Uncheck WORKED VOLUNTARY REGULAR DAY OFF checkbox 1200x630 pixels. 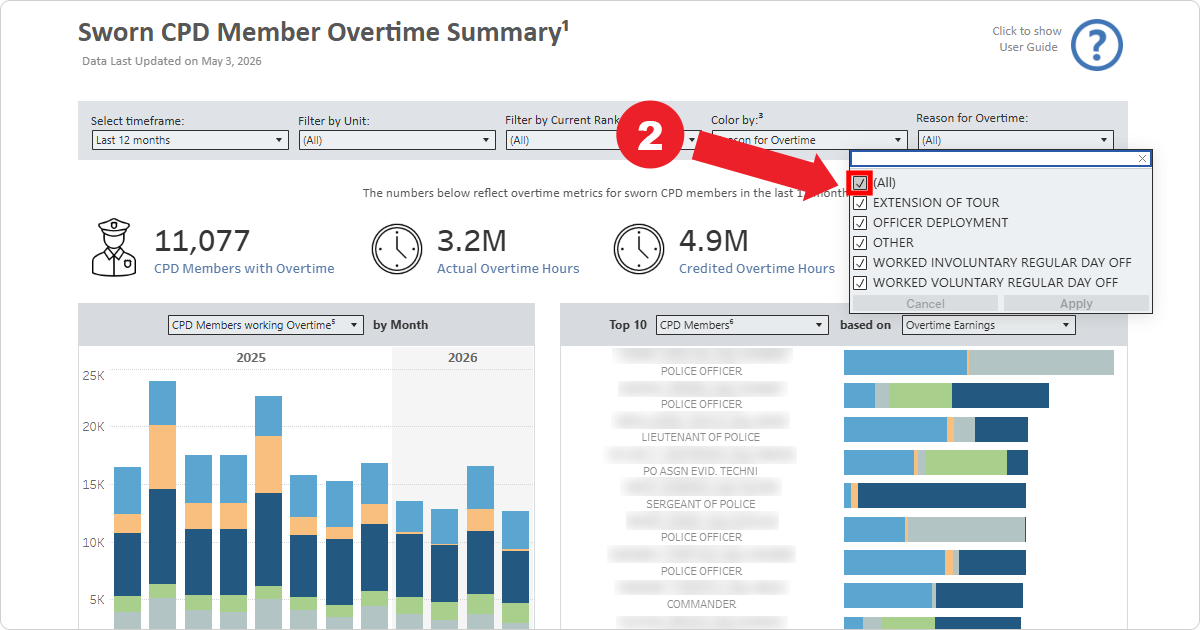(x=860, y=283)
